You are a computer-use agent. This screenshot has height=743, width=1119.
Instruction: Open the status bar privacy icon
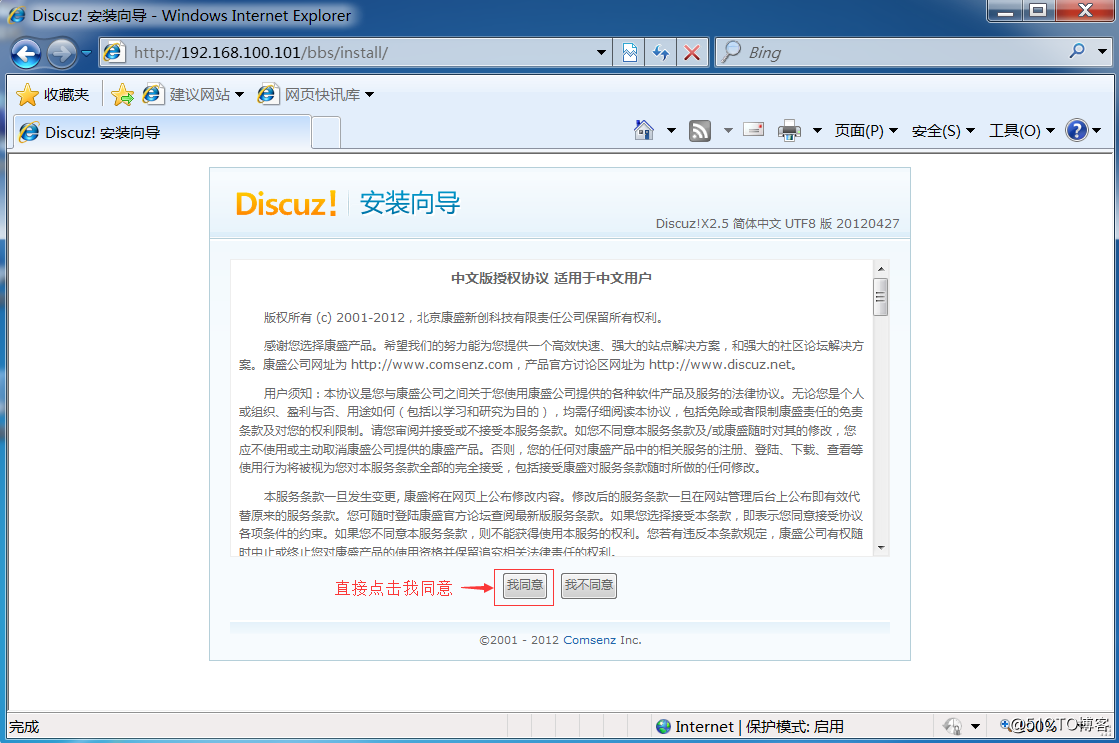953,727
